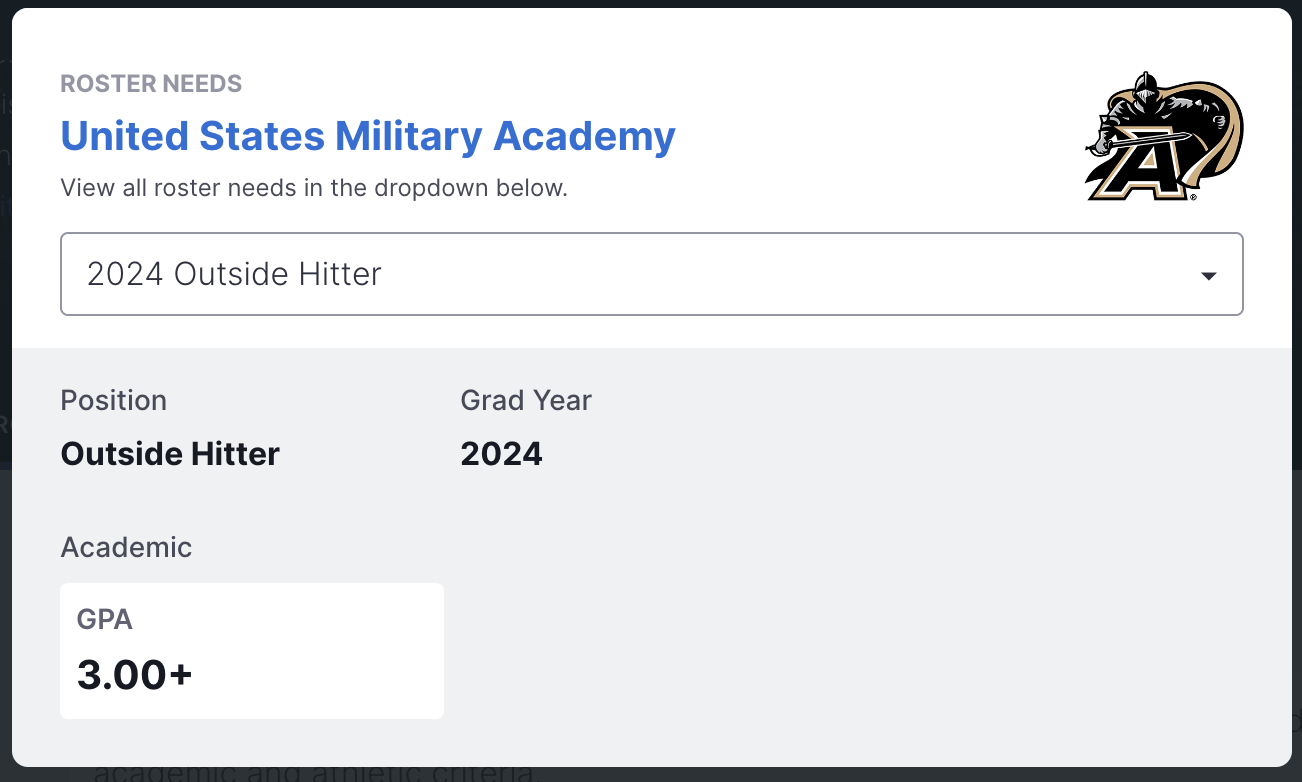Click the dropdown arrow in the roster needs selector
This screenshot has width=1302, height=782.
(x=1209, y=275)
